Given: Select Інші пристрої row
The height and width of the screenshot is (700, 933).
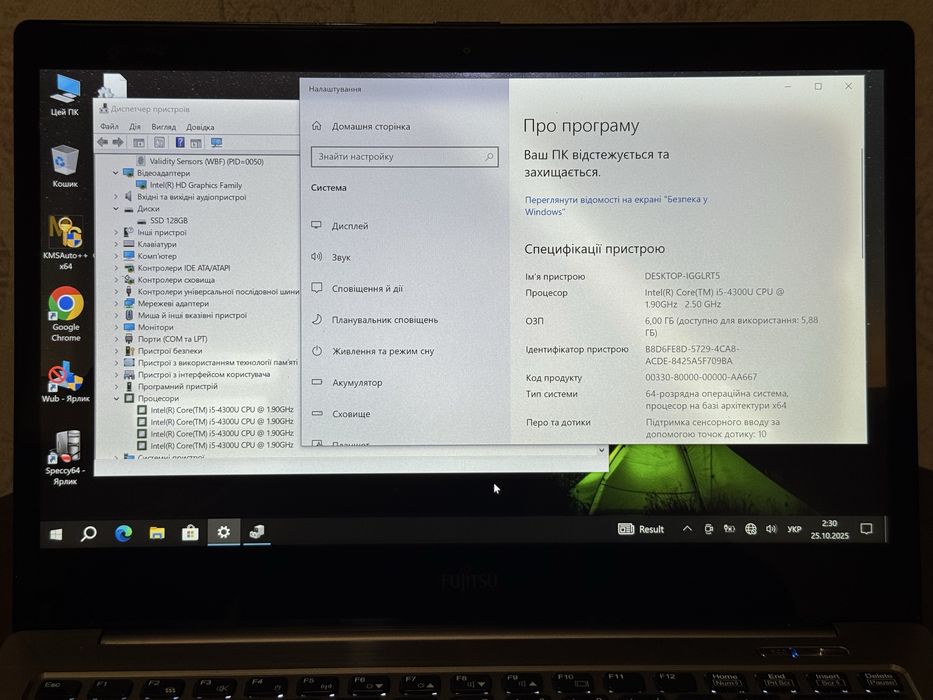Looking at the screenshot, I should click(162, 232).
